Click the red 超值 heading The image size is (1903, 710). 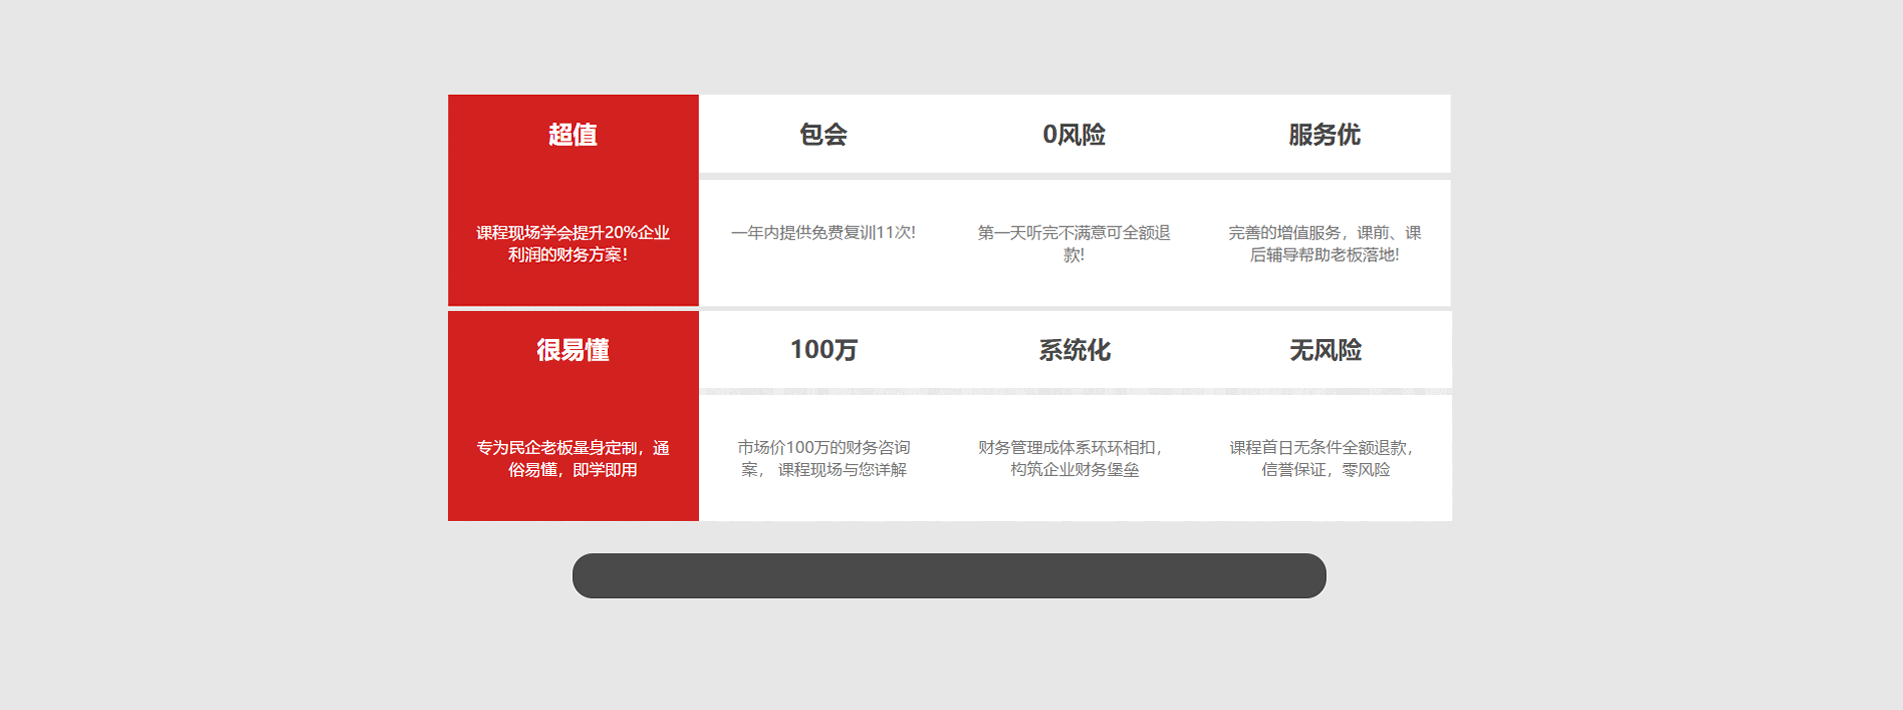tap(572, 135)
